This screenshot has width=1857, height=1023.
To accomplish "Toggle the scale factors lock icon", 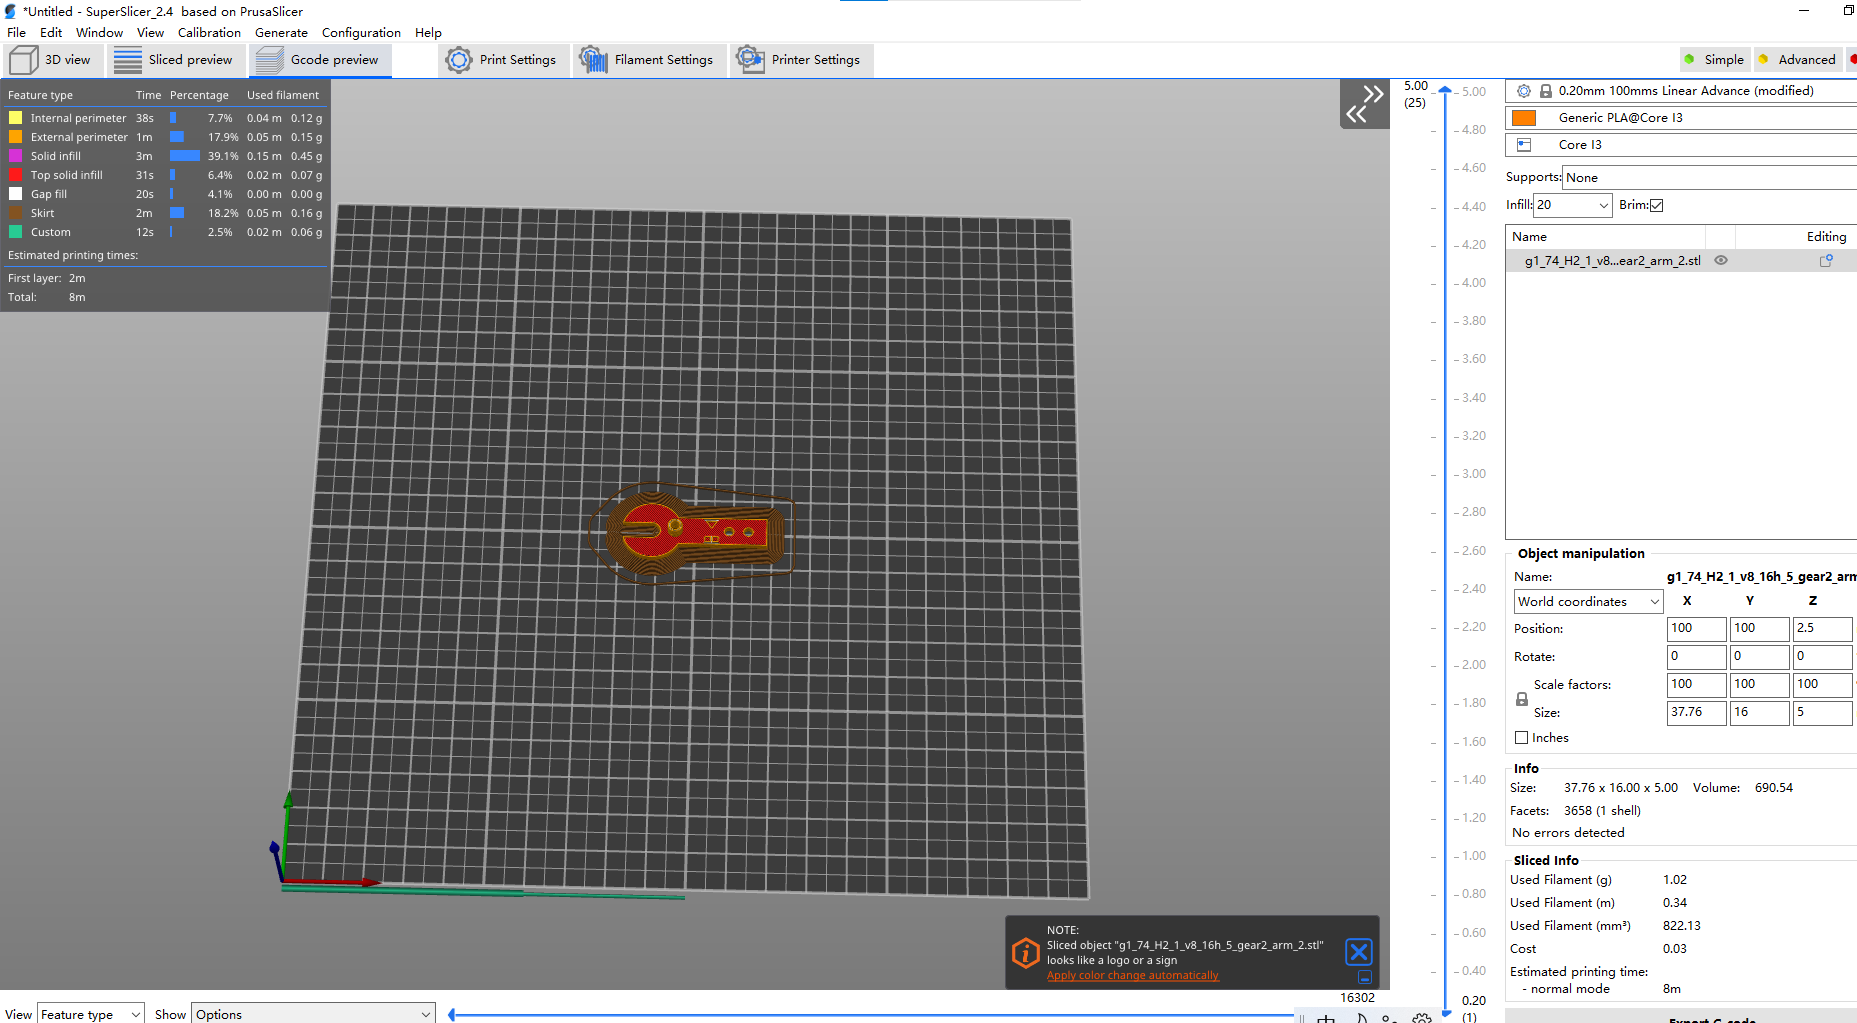I will [x=1522, y=699].
